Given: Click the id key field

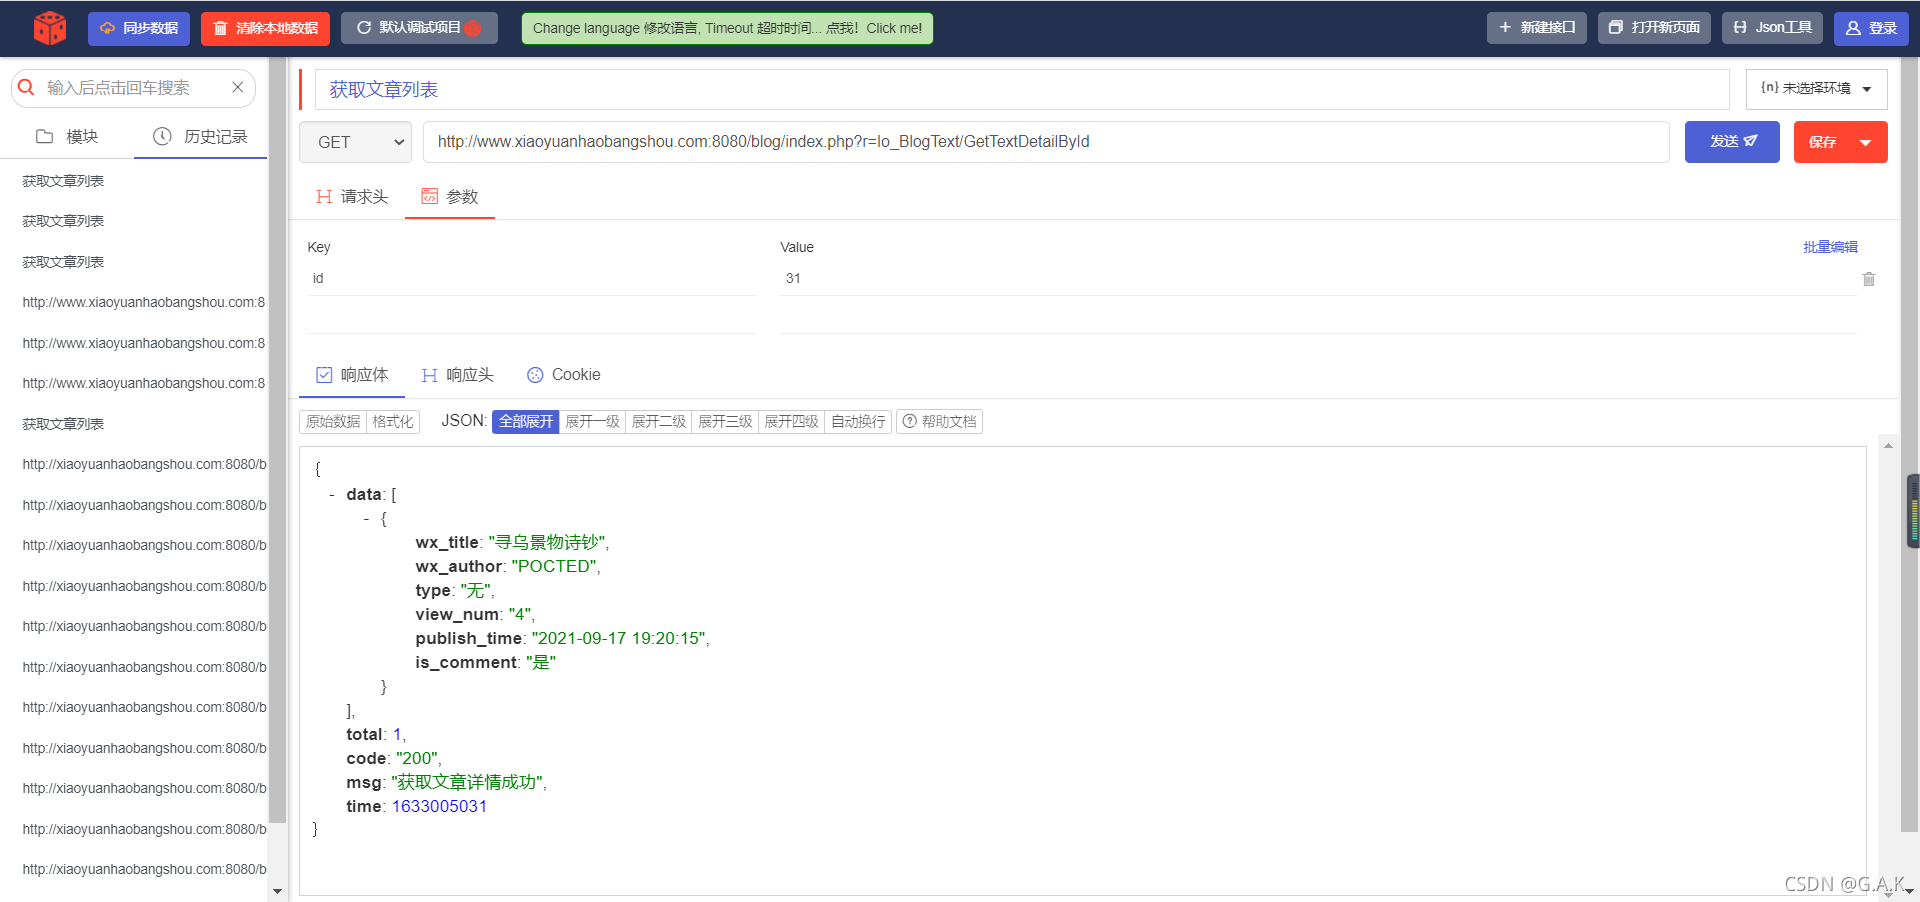Looking at the screenshot, I should (x=531, y=279).
